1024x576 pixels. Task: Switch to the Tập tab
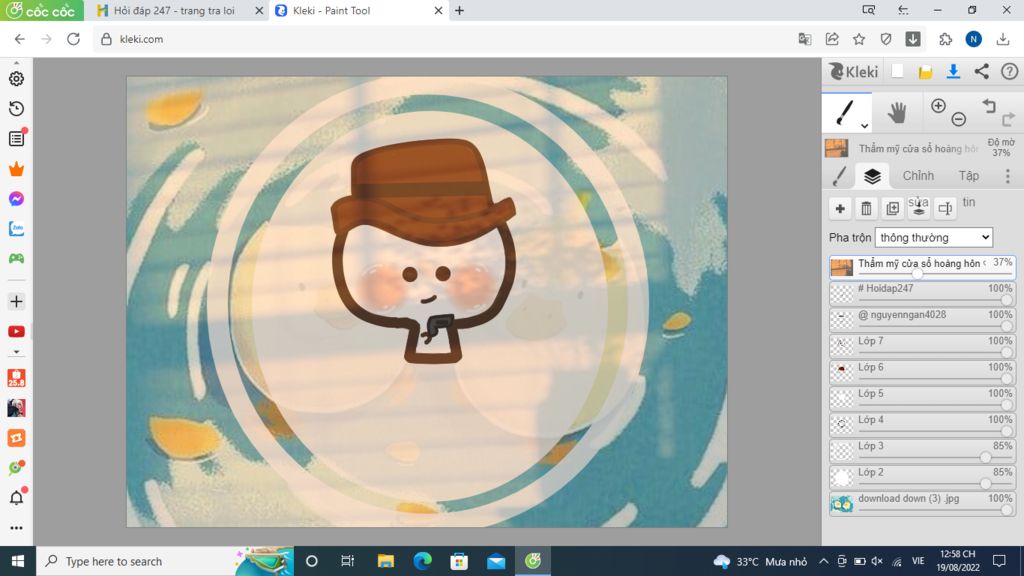click(x=968, y=176)
